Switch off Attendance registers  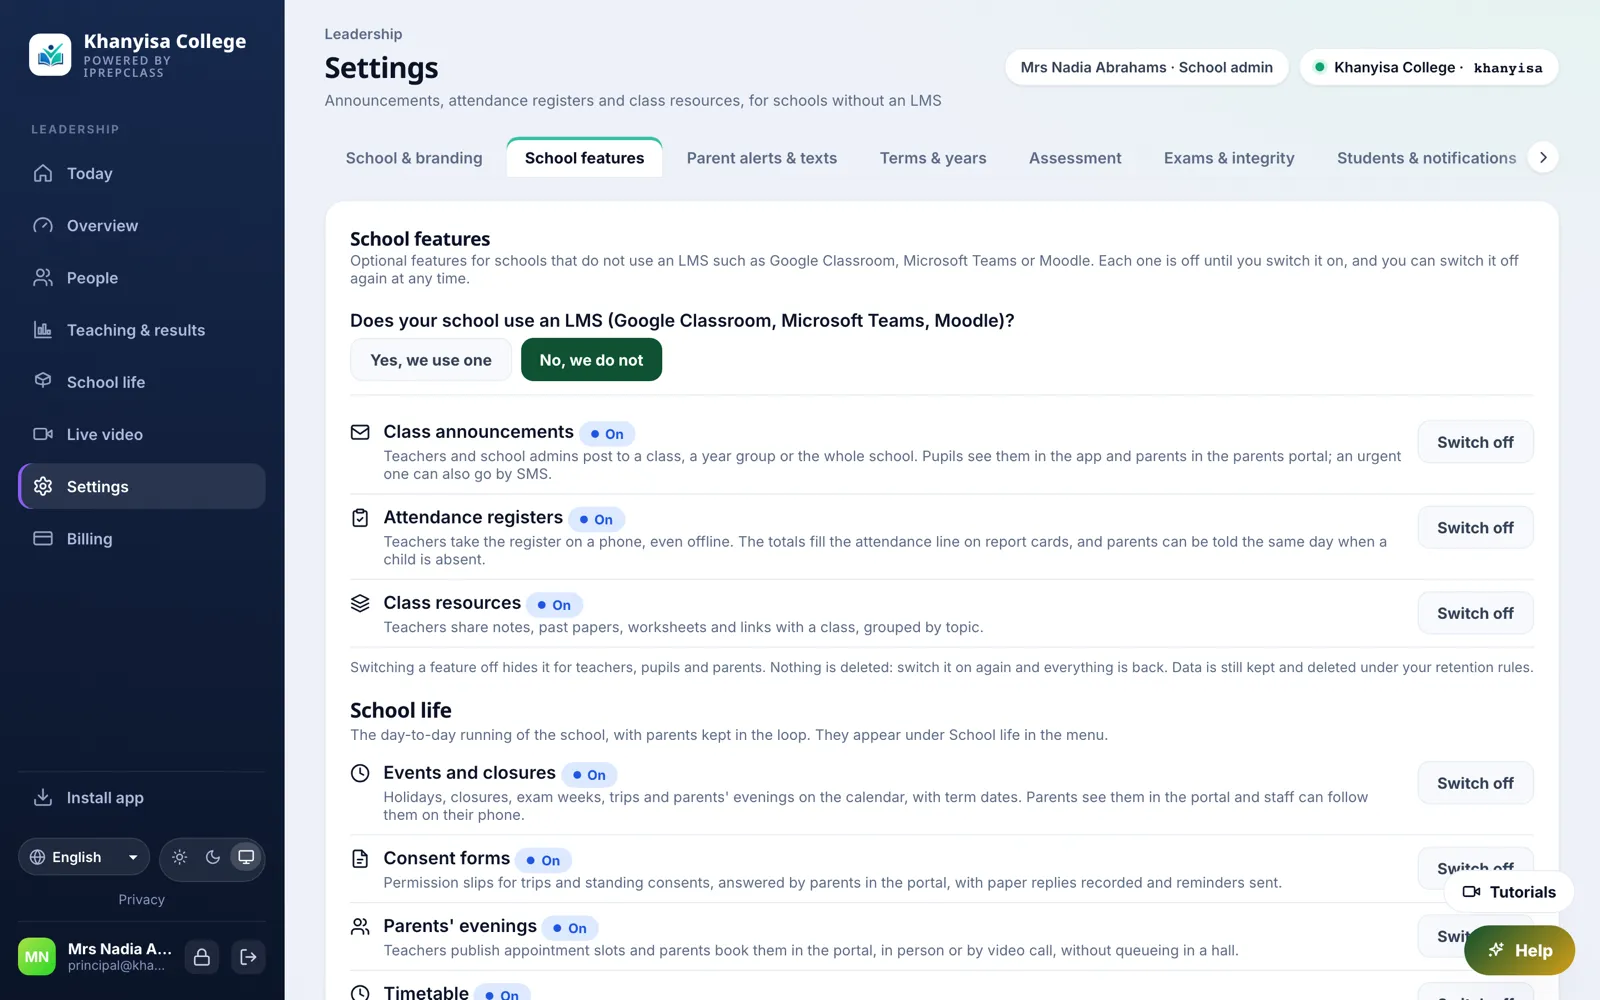click(1475, 528)
